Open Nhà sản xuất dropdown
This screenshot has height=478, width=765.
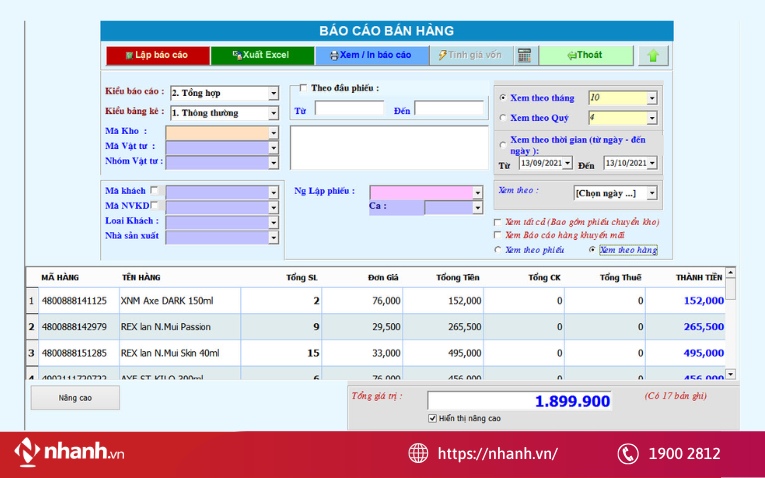(x=273, y=238)
